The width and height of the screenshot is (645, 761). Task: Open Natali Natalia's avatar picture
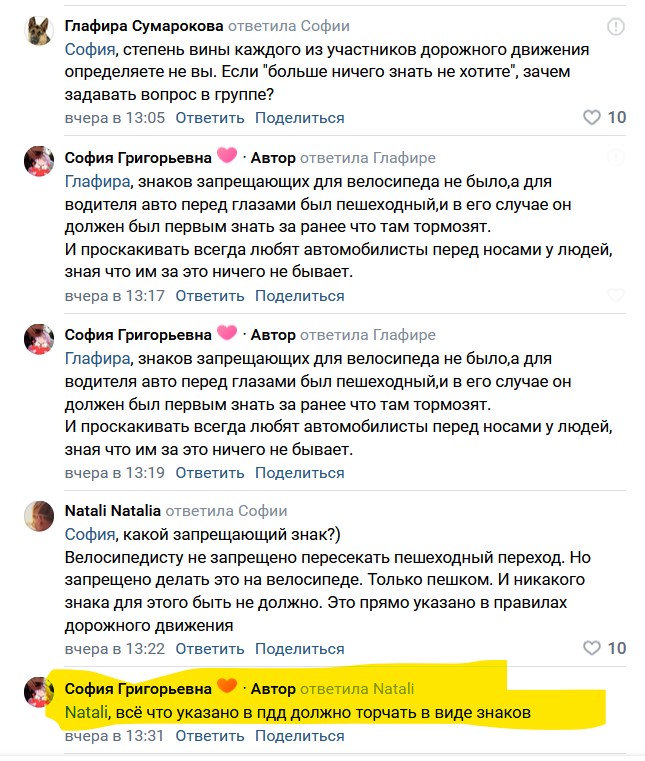39,516
